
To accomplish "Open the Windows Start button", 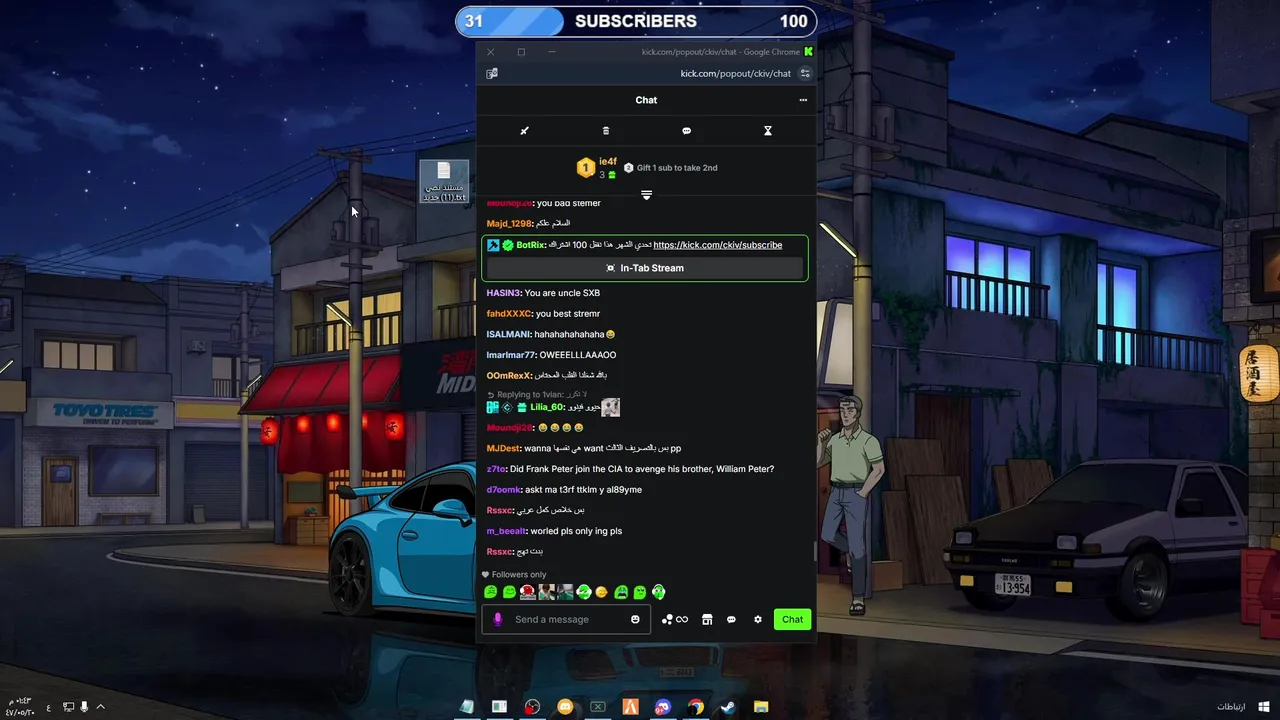I will [x=1264, y=707].
